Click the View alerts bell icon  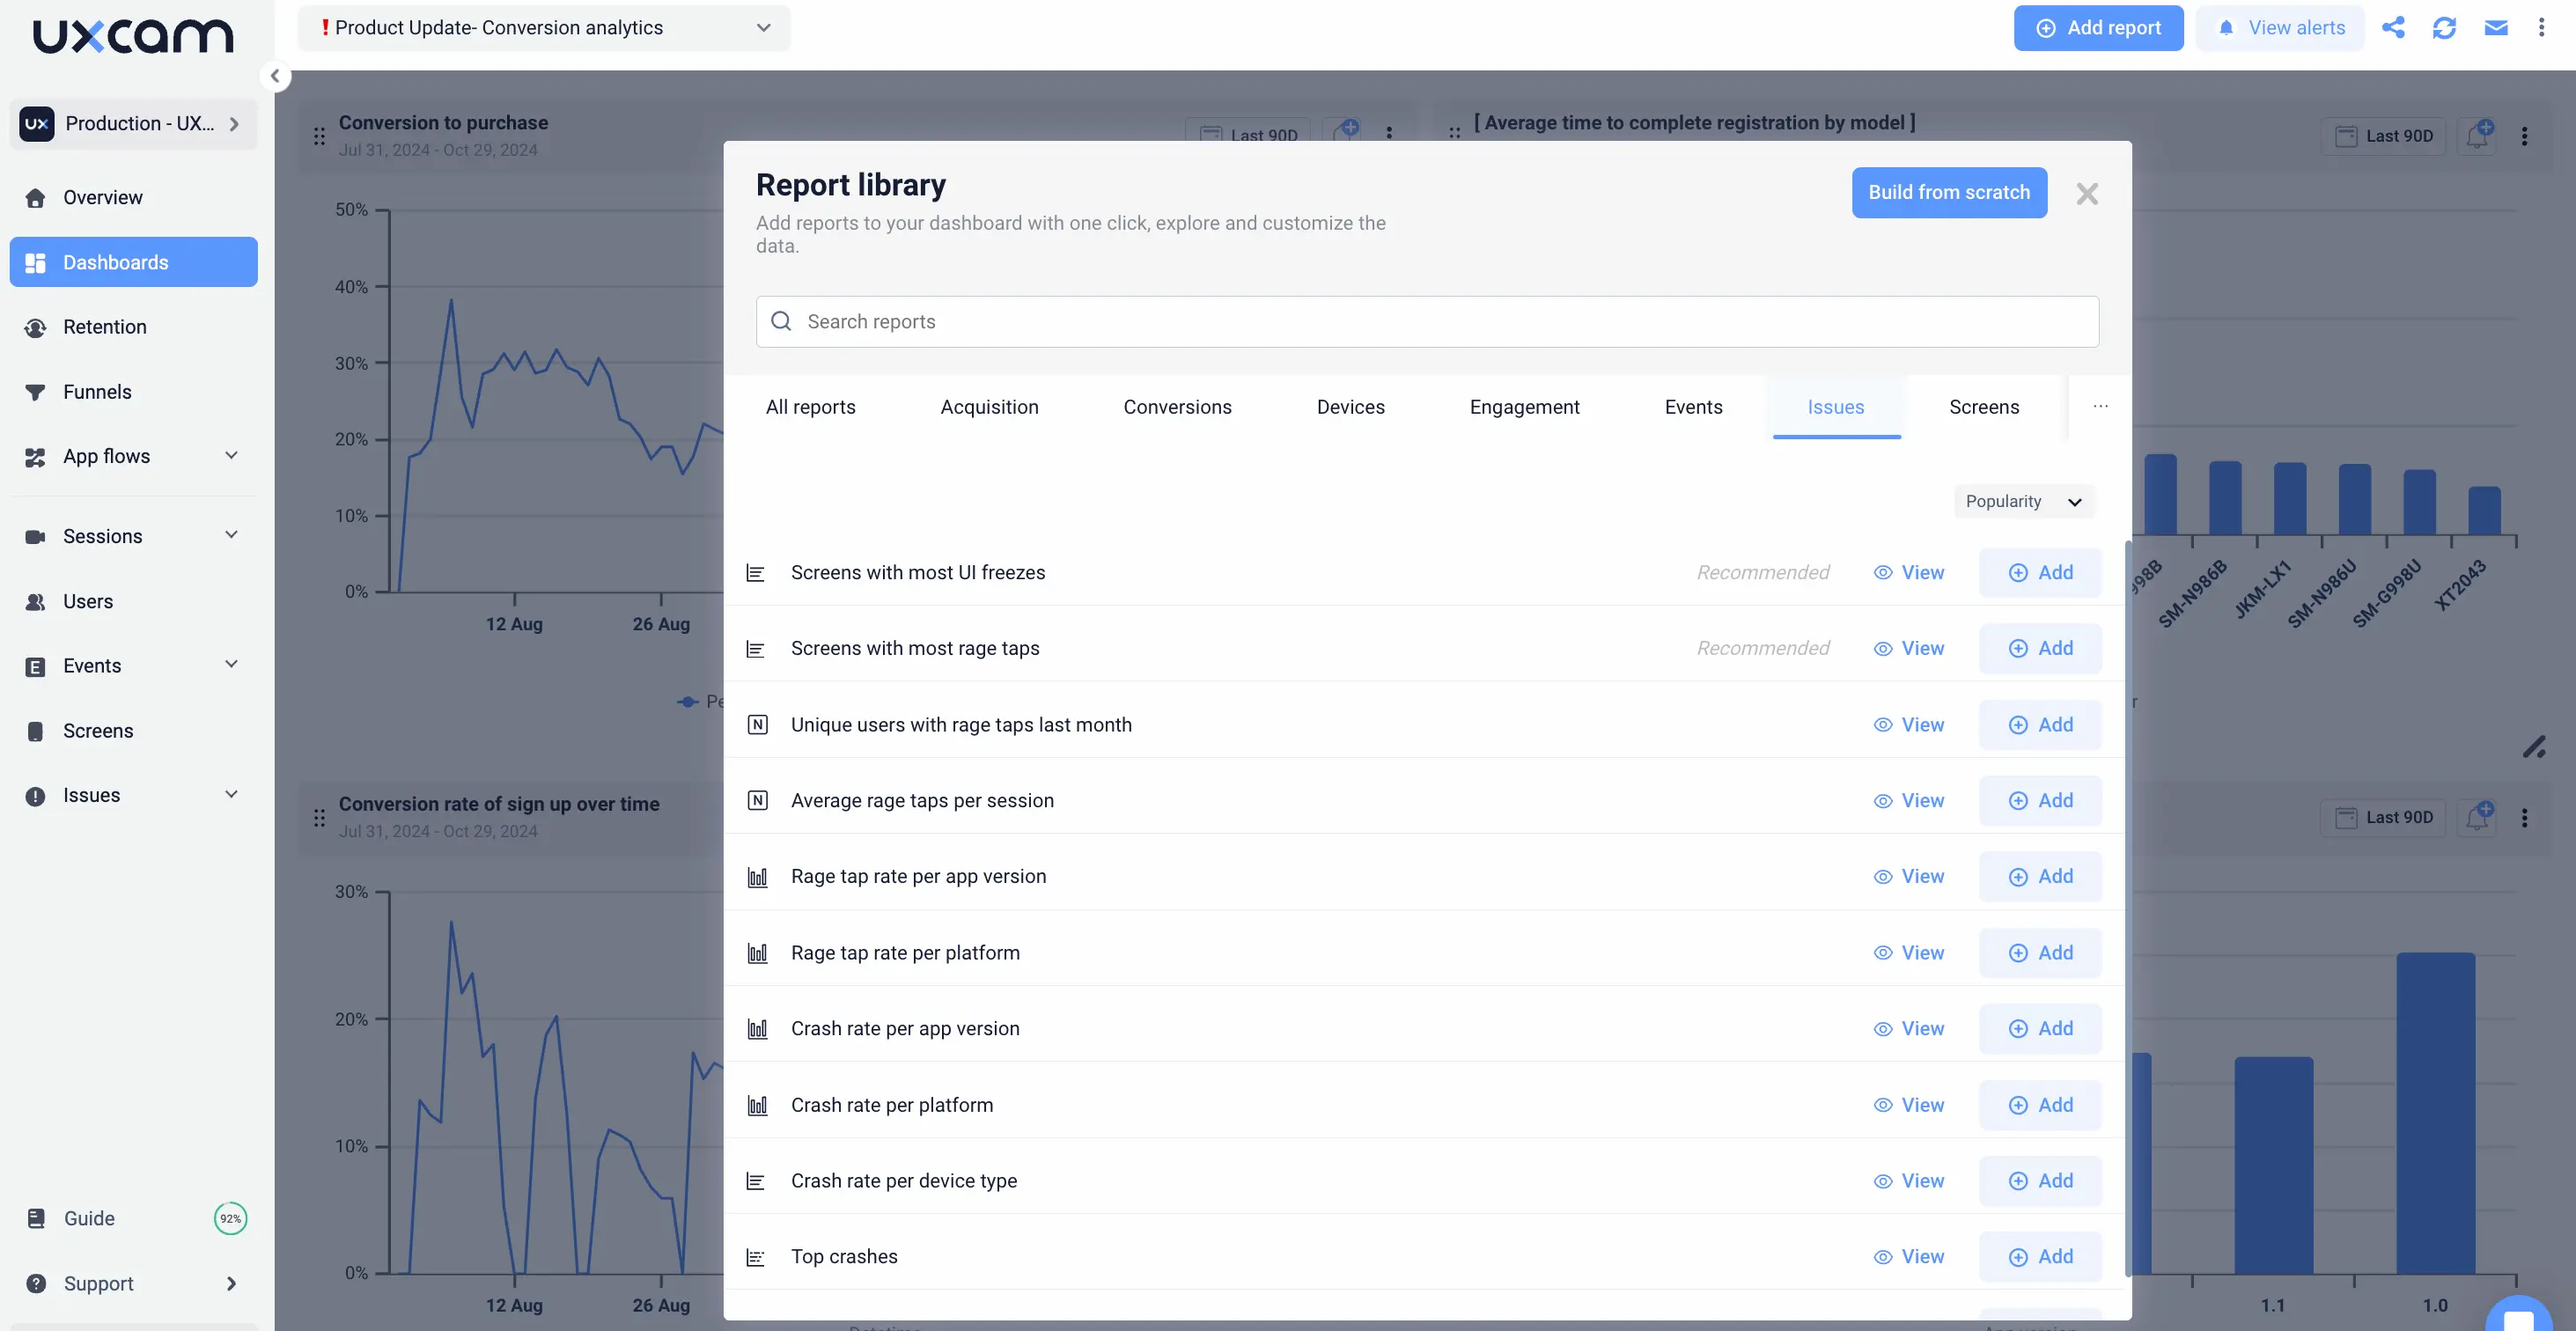click(2226, 27)
